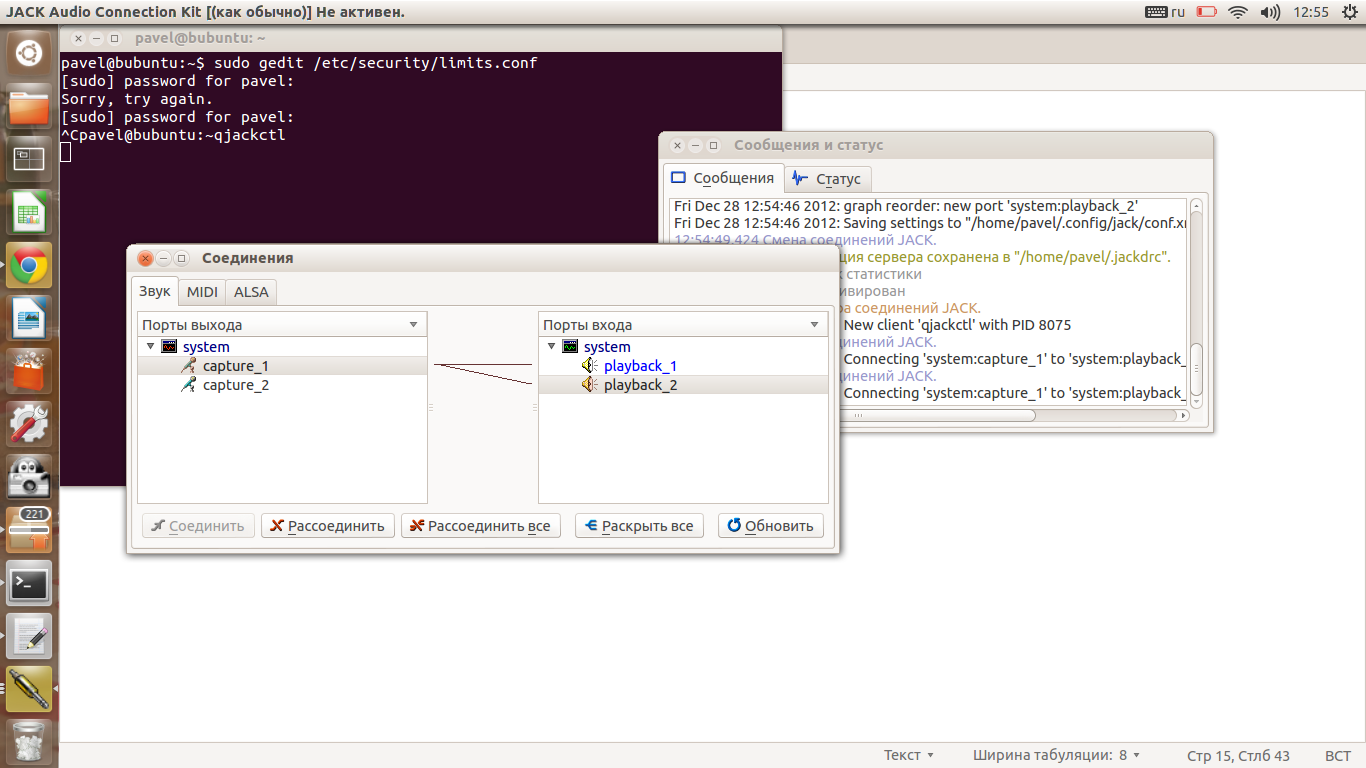Viewport: 1366px width, 768px height.
Task: Open Google Chrome from the launcher
Action: point(29,266)
